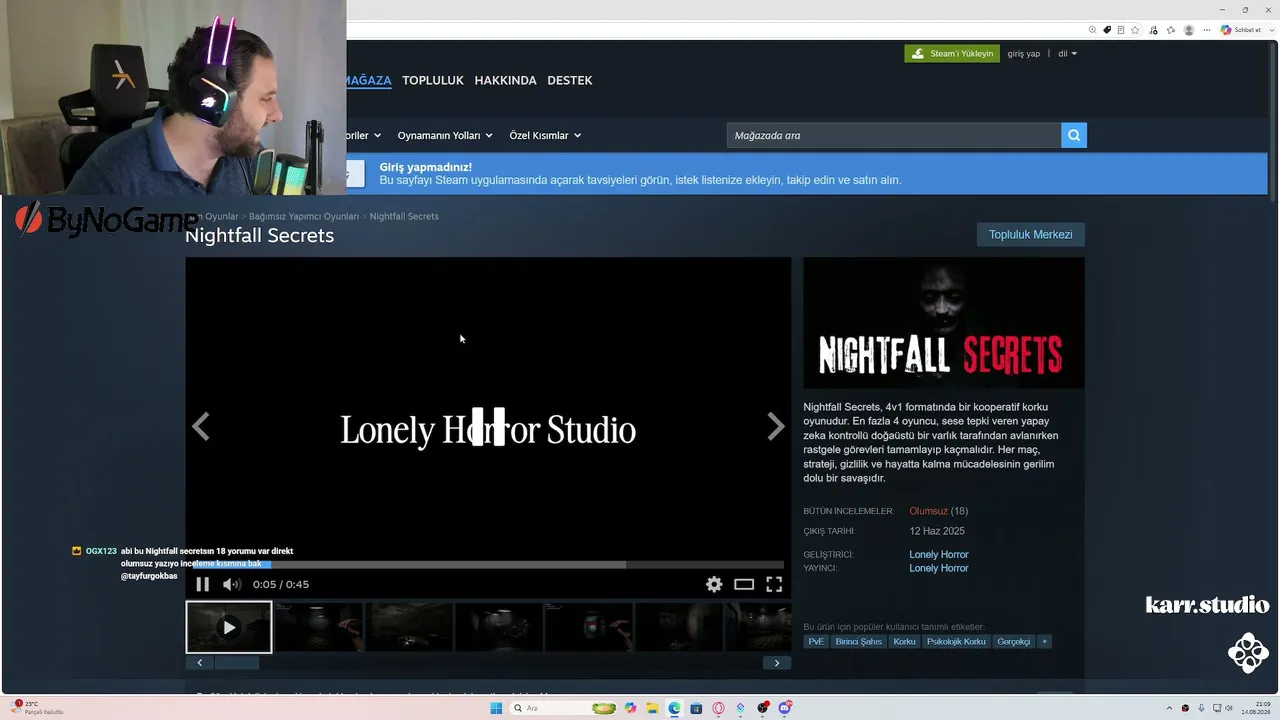Toggle theater mode on the video player
Screen dimensions: 1280x720
pos(744,584)
